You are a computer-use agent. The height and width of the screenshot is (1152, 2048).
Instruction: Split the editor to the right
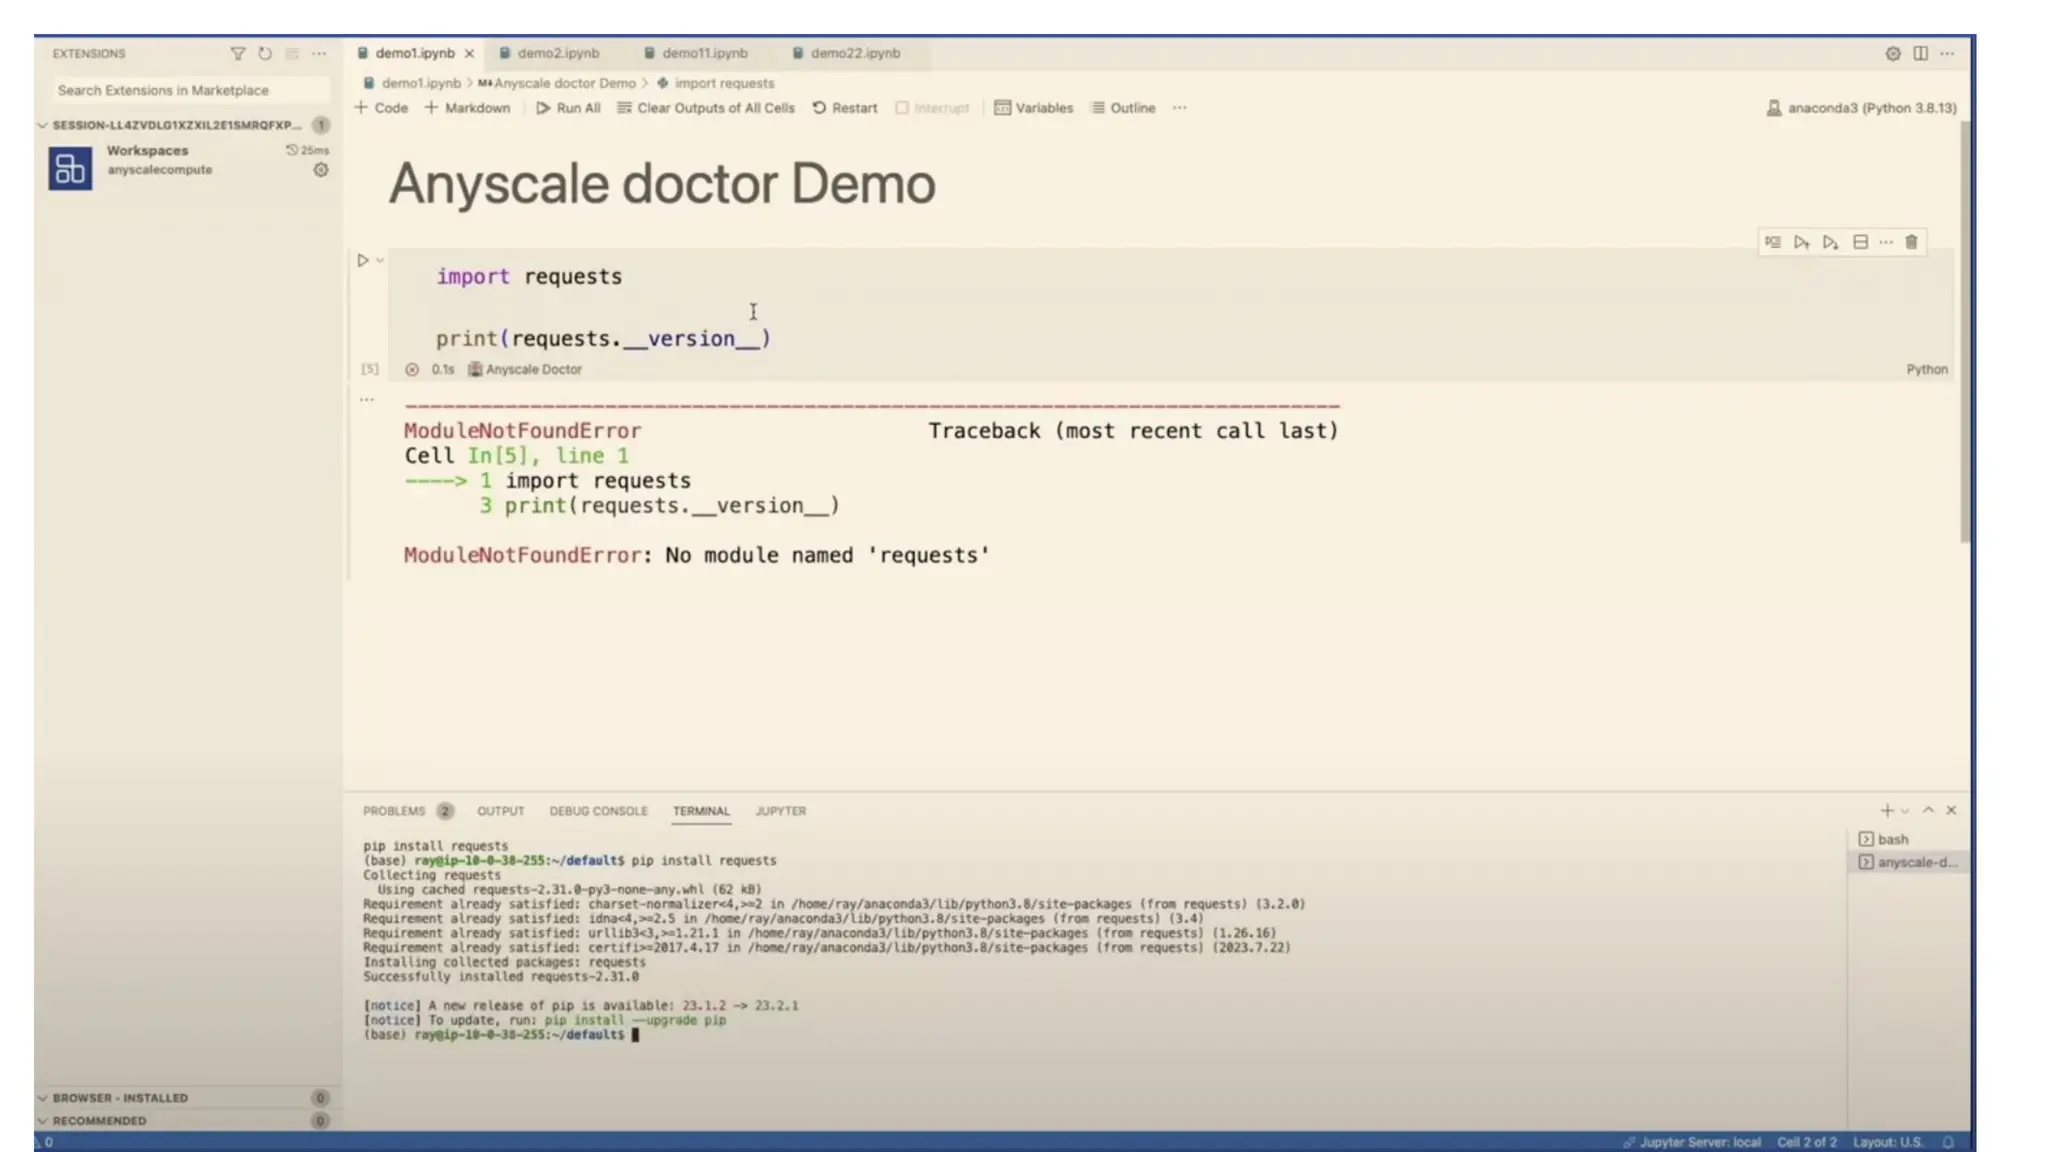point(1920,53)
